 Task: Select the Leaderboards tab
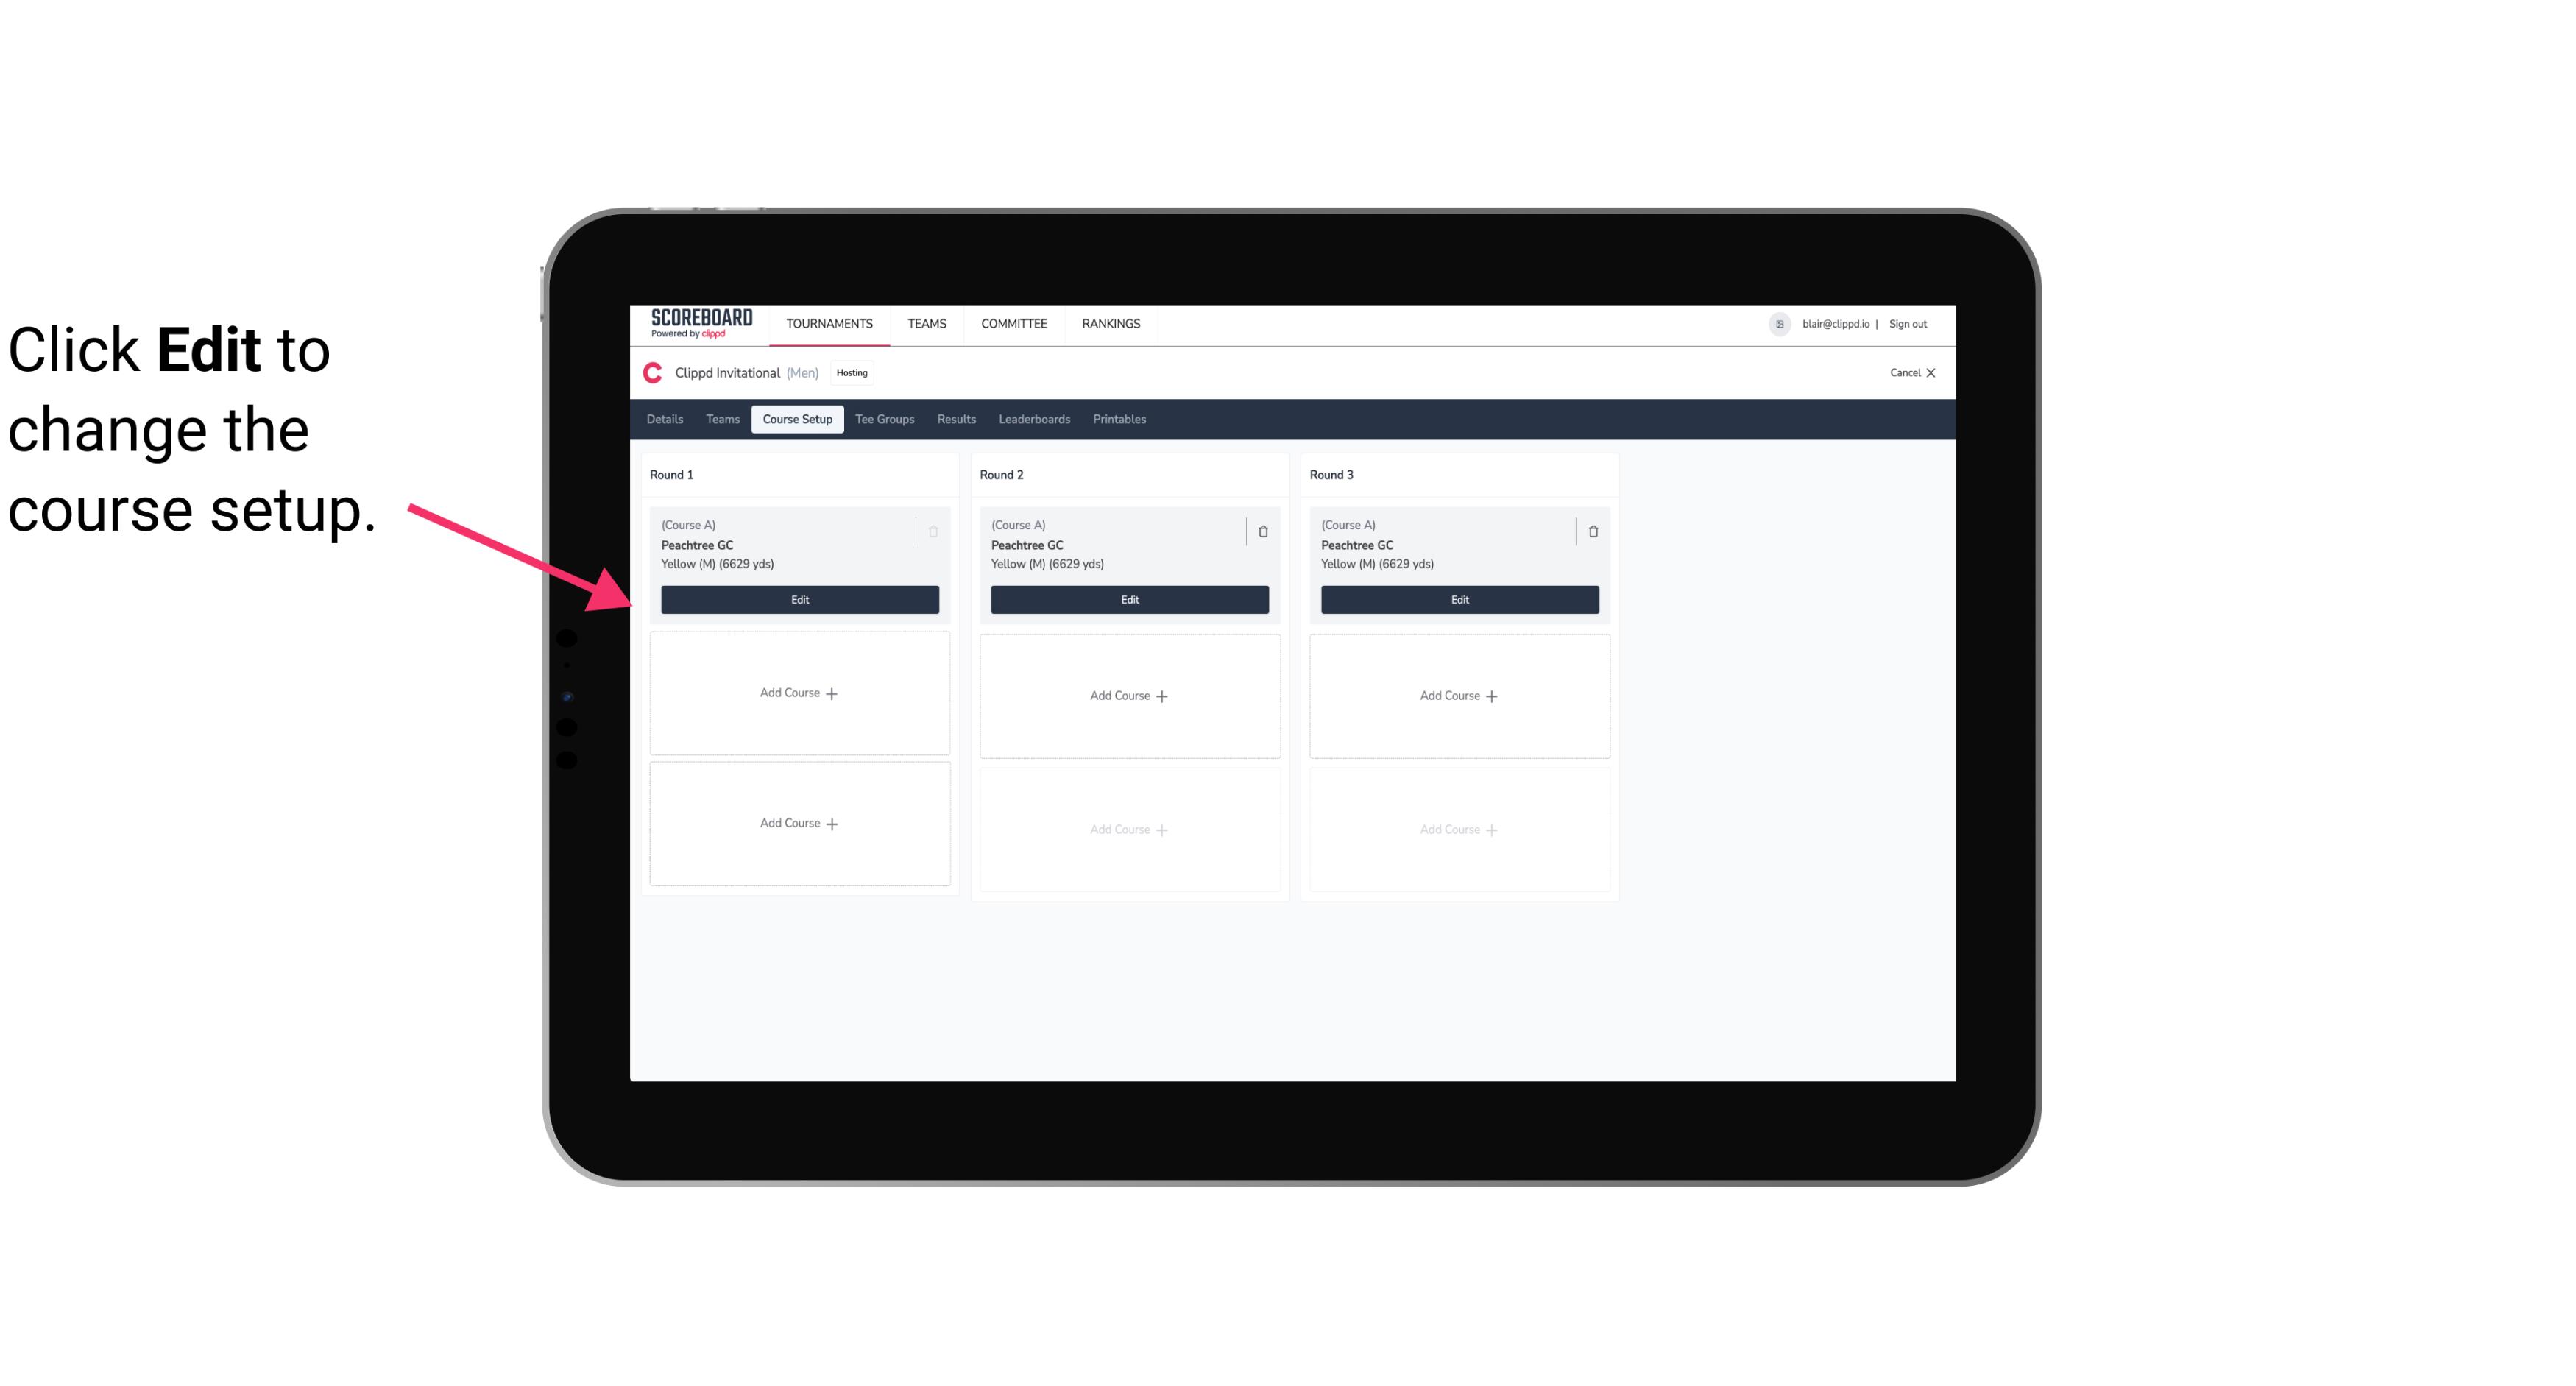tap(1036, 418)
